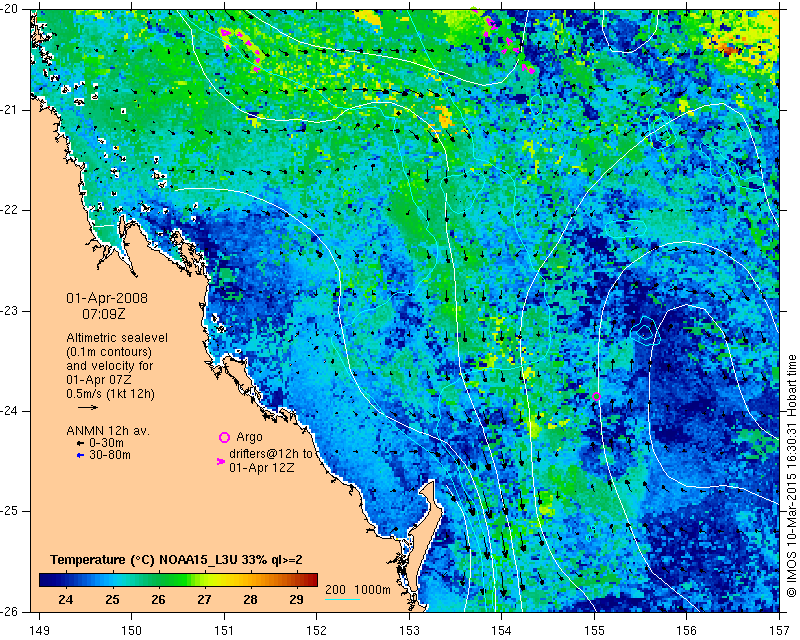Select the '07:09Z' time label
This screenshot has height=640, width=800.
click(x=104, y=314)
